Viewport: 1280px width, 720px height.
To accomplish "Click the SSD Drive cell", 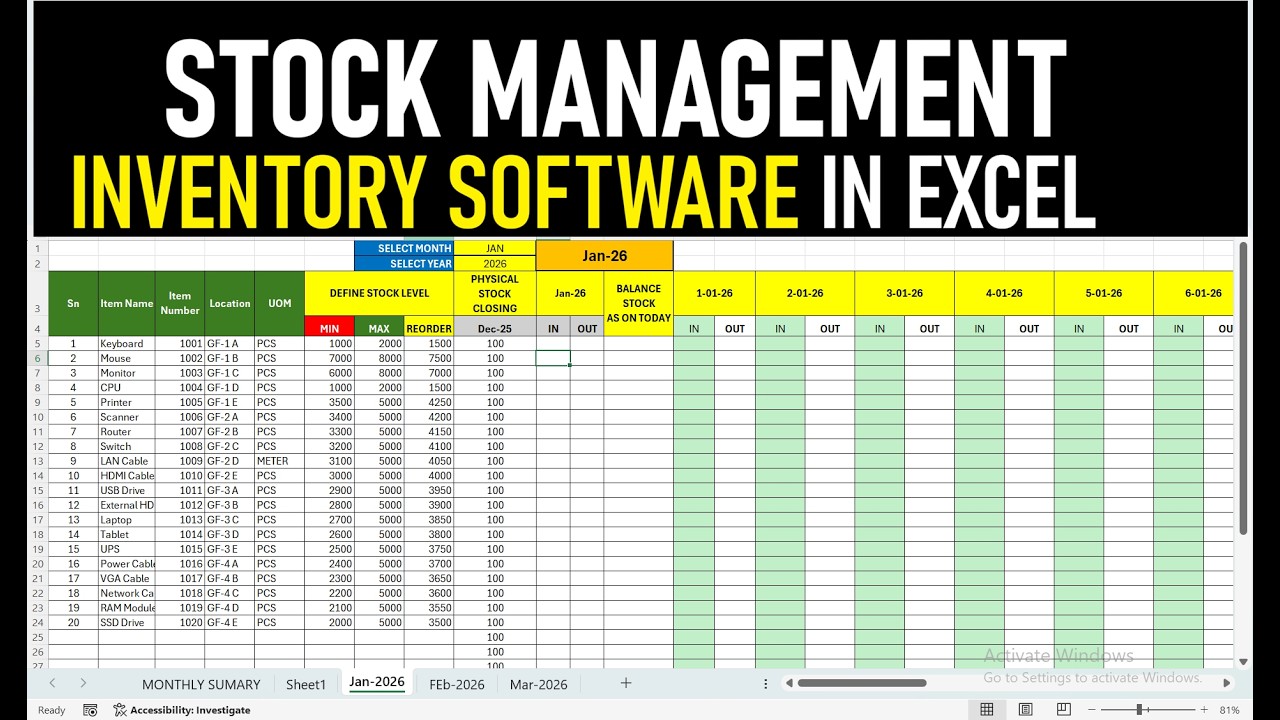I will pos(127,622).
